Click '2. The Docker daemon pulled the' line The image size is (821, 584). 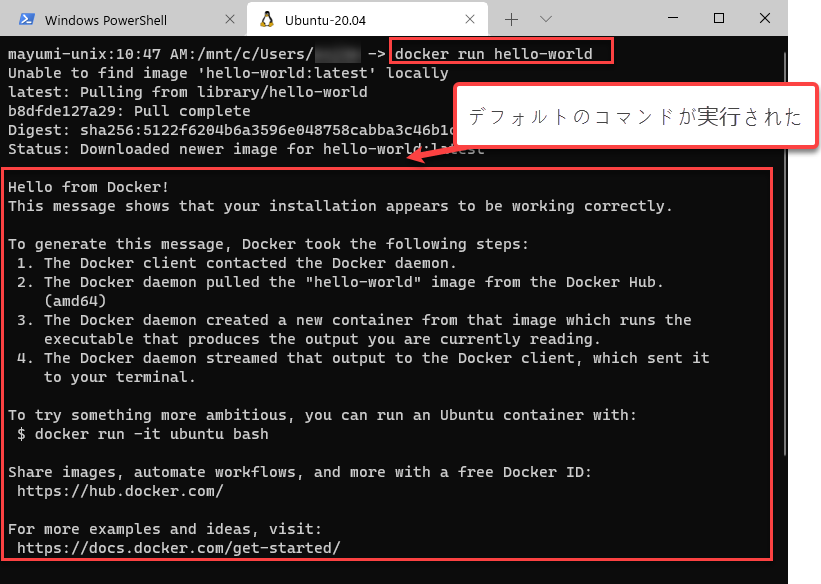point(340,282)
